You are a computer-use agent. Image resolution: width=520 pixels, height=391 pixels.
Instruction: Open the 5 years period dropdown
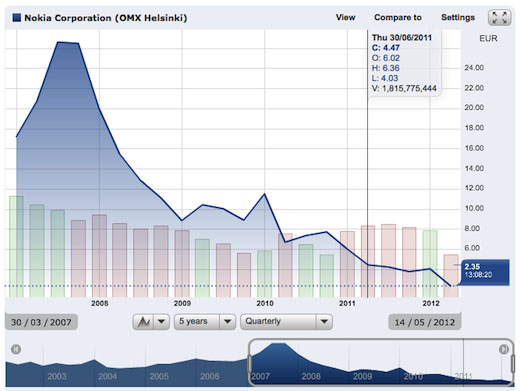[205, 322]
